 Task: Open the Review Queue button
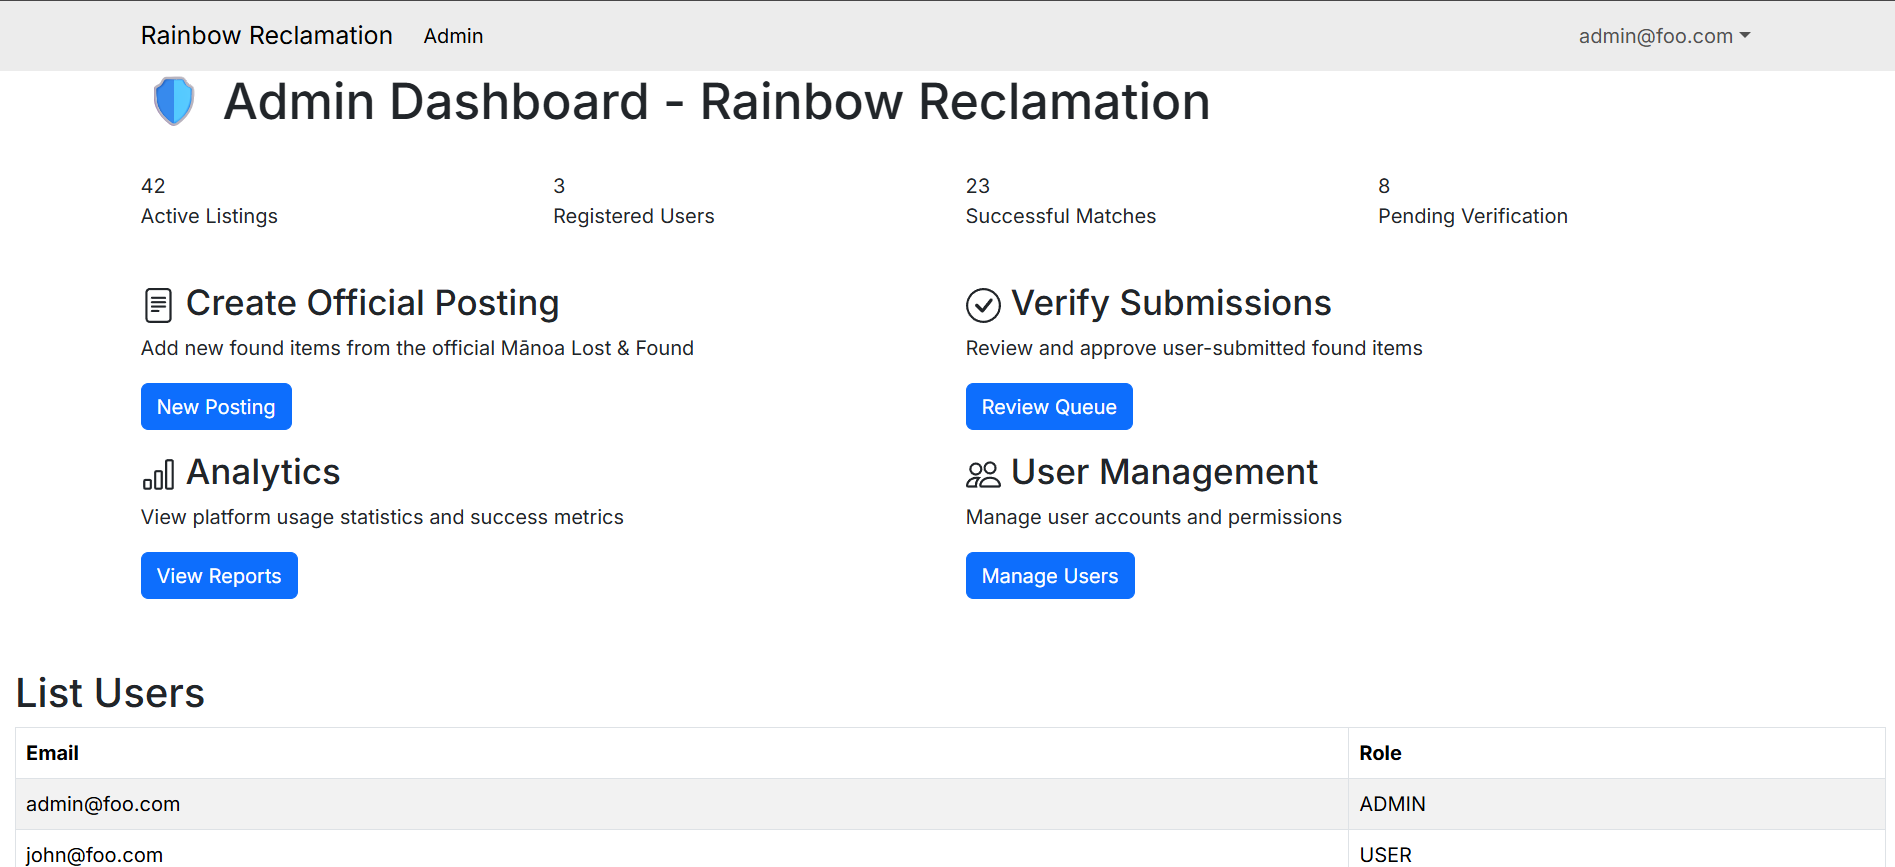1048,407
